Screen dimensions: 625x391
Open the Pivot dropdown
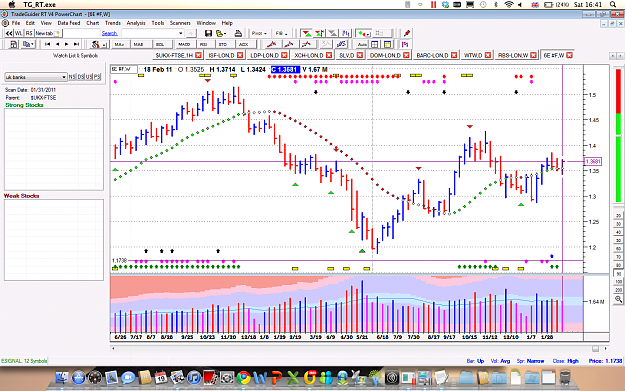click(x=259, y=33)
